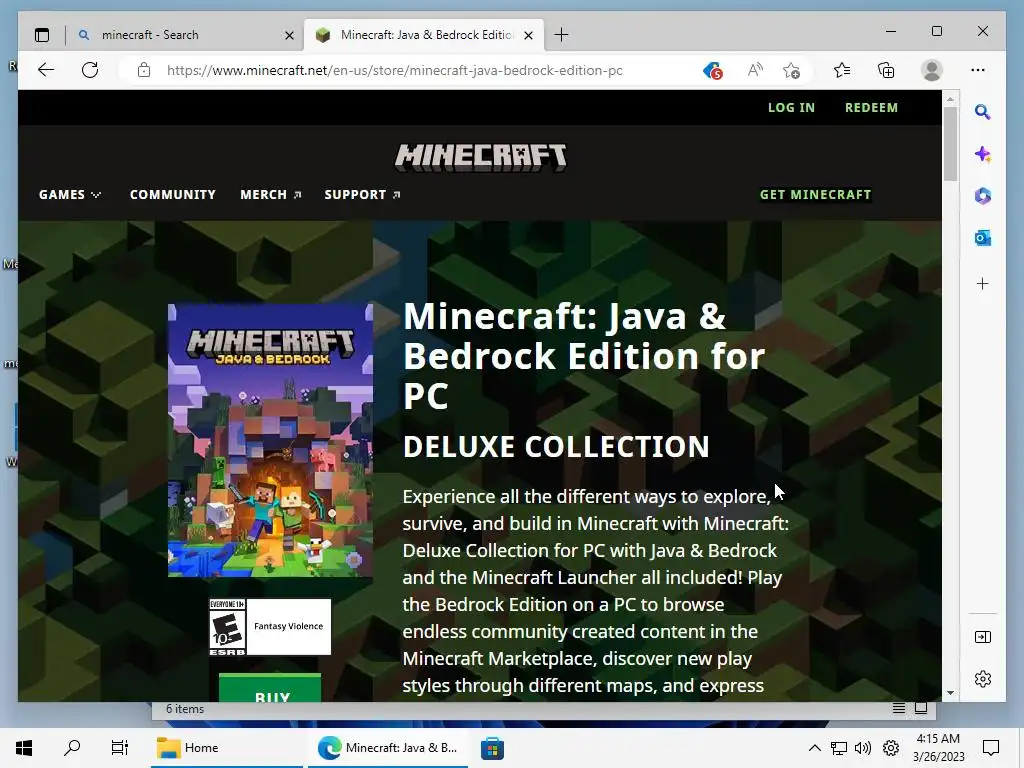Open the SUPPORT external link
Screen dimensions: 1024x768
pos(362,195)
